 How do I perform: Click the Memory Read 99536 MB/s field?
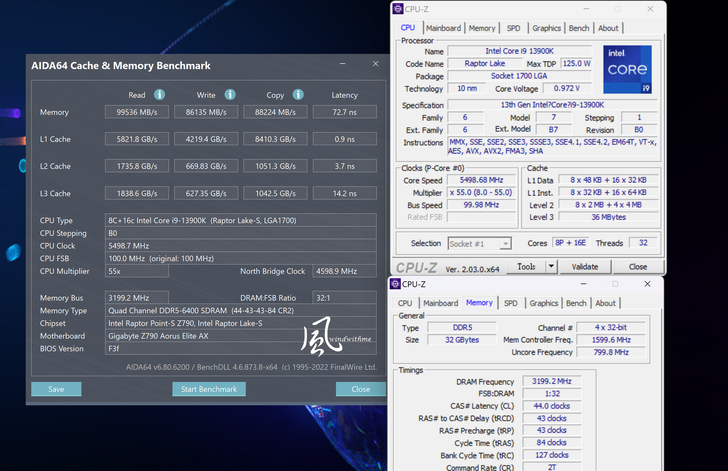136,112
